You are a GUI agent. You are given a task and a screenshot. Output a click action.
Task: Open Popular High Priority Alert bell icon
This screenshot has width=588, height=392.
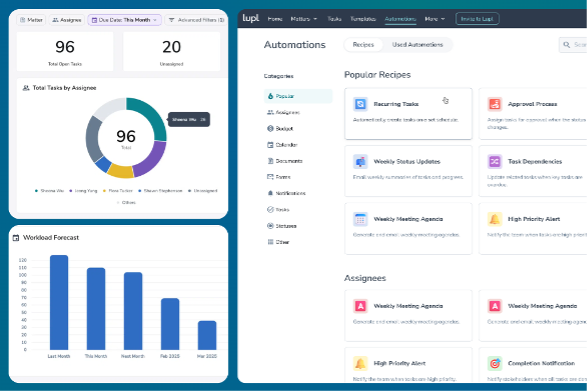click(495, 219)
